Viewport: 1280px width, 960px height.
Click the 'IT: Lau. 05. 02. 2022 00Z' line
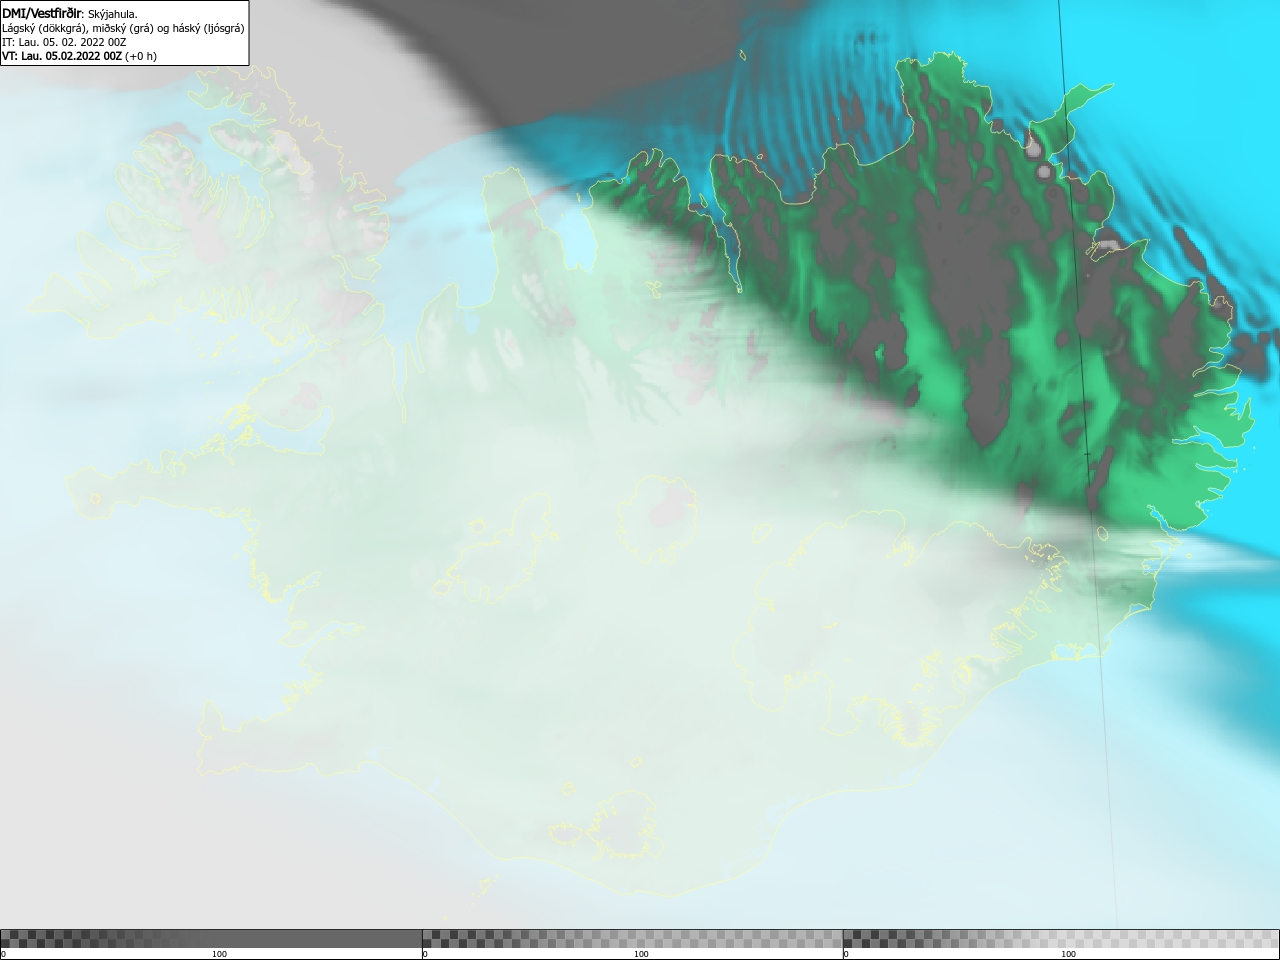(x=64, y=42)
